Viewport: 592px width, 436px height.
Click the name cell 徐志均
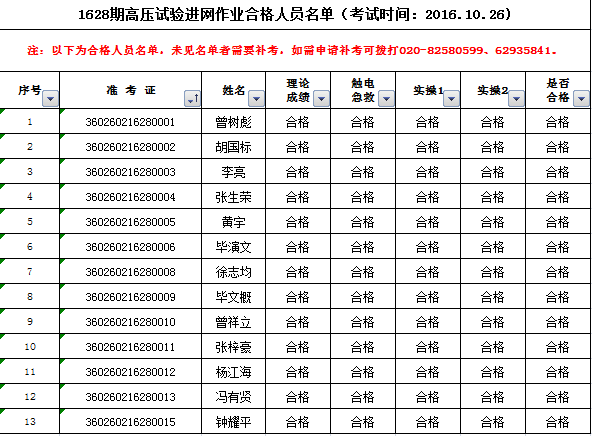[234, 271]
